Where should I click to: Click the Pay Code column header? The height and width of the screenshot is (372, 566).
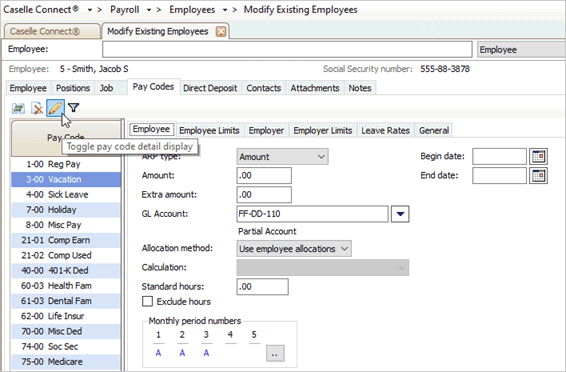point(66,138)
